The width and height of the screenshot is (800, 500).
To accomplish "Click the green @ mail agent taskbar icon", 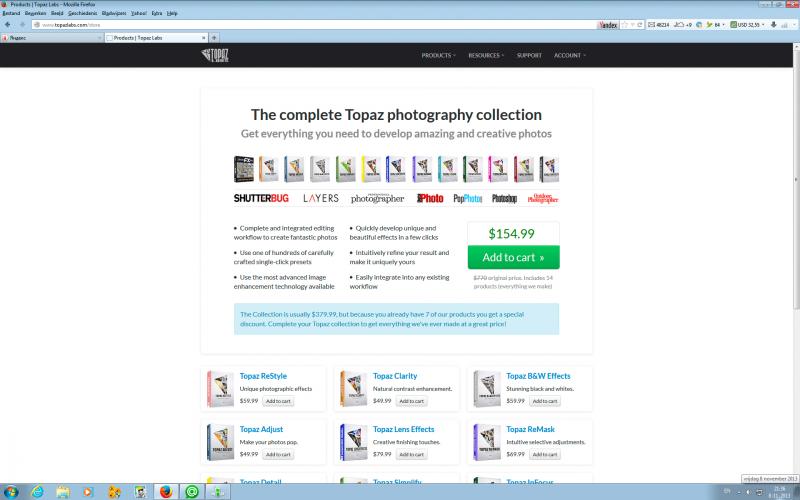I will click(x=192, y=492).
